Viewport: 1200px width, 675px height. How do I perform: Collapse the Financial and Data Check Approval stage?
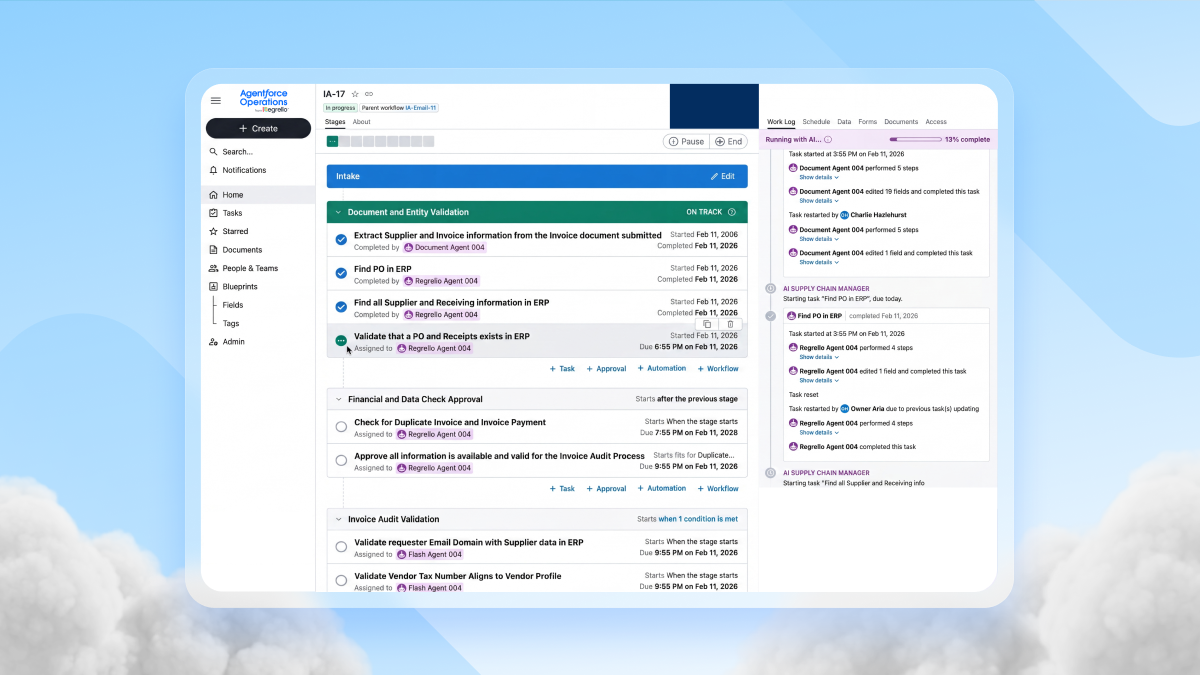pos(338,399)
